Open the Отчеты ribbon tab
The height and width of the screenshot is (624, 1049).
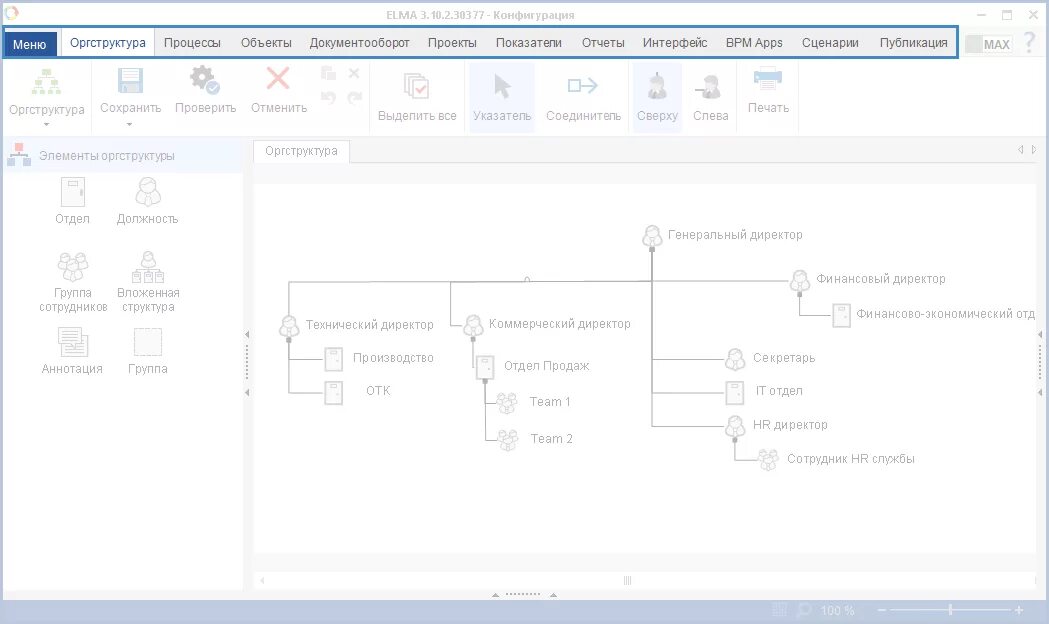(x=603, y=43)
